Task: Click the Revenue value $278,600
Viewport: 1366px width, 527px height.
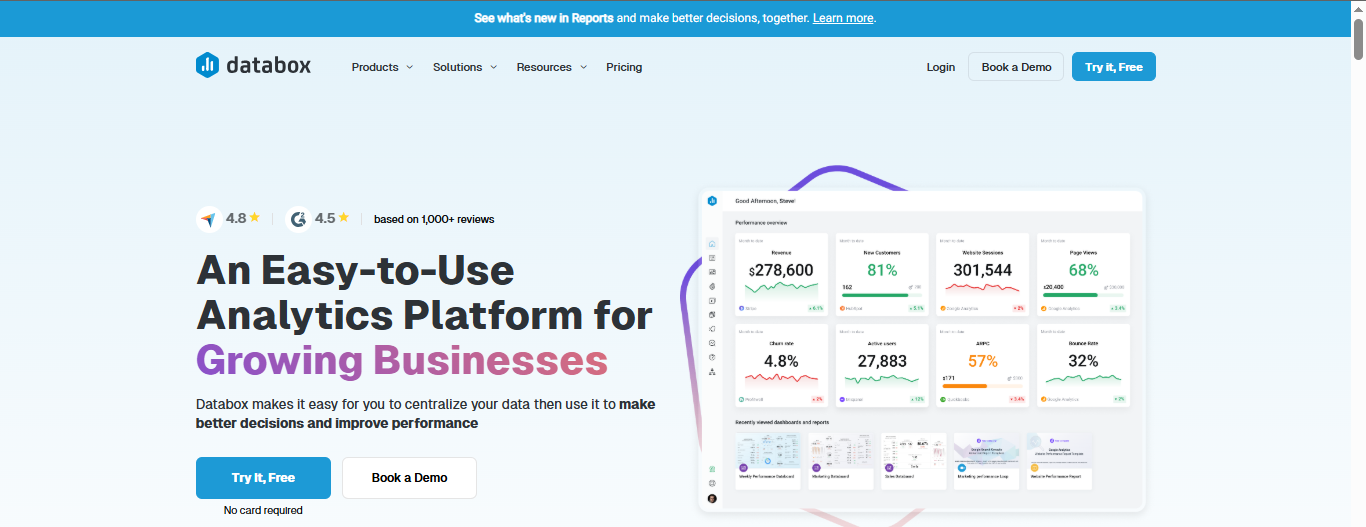Action: click(781, 270)
